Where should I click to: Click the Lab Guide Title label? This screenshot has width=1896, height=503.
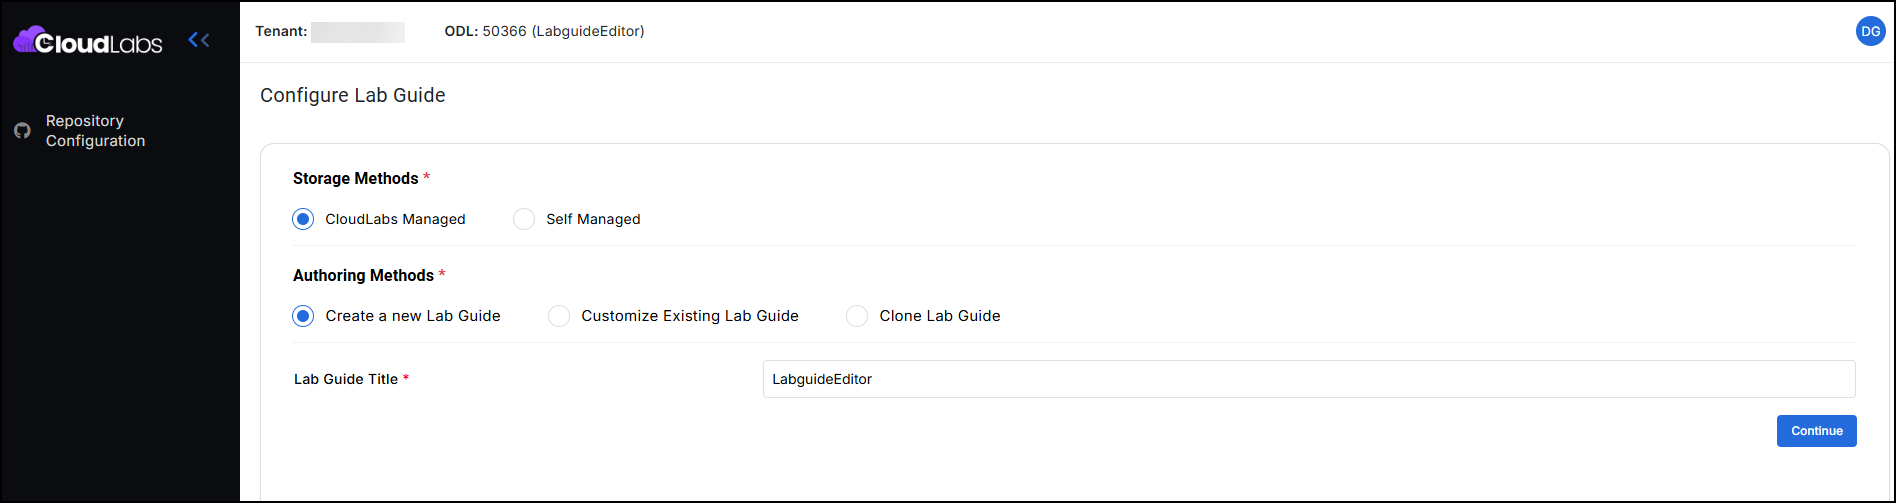(x=346, y=380)
